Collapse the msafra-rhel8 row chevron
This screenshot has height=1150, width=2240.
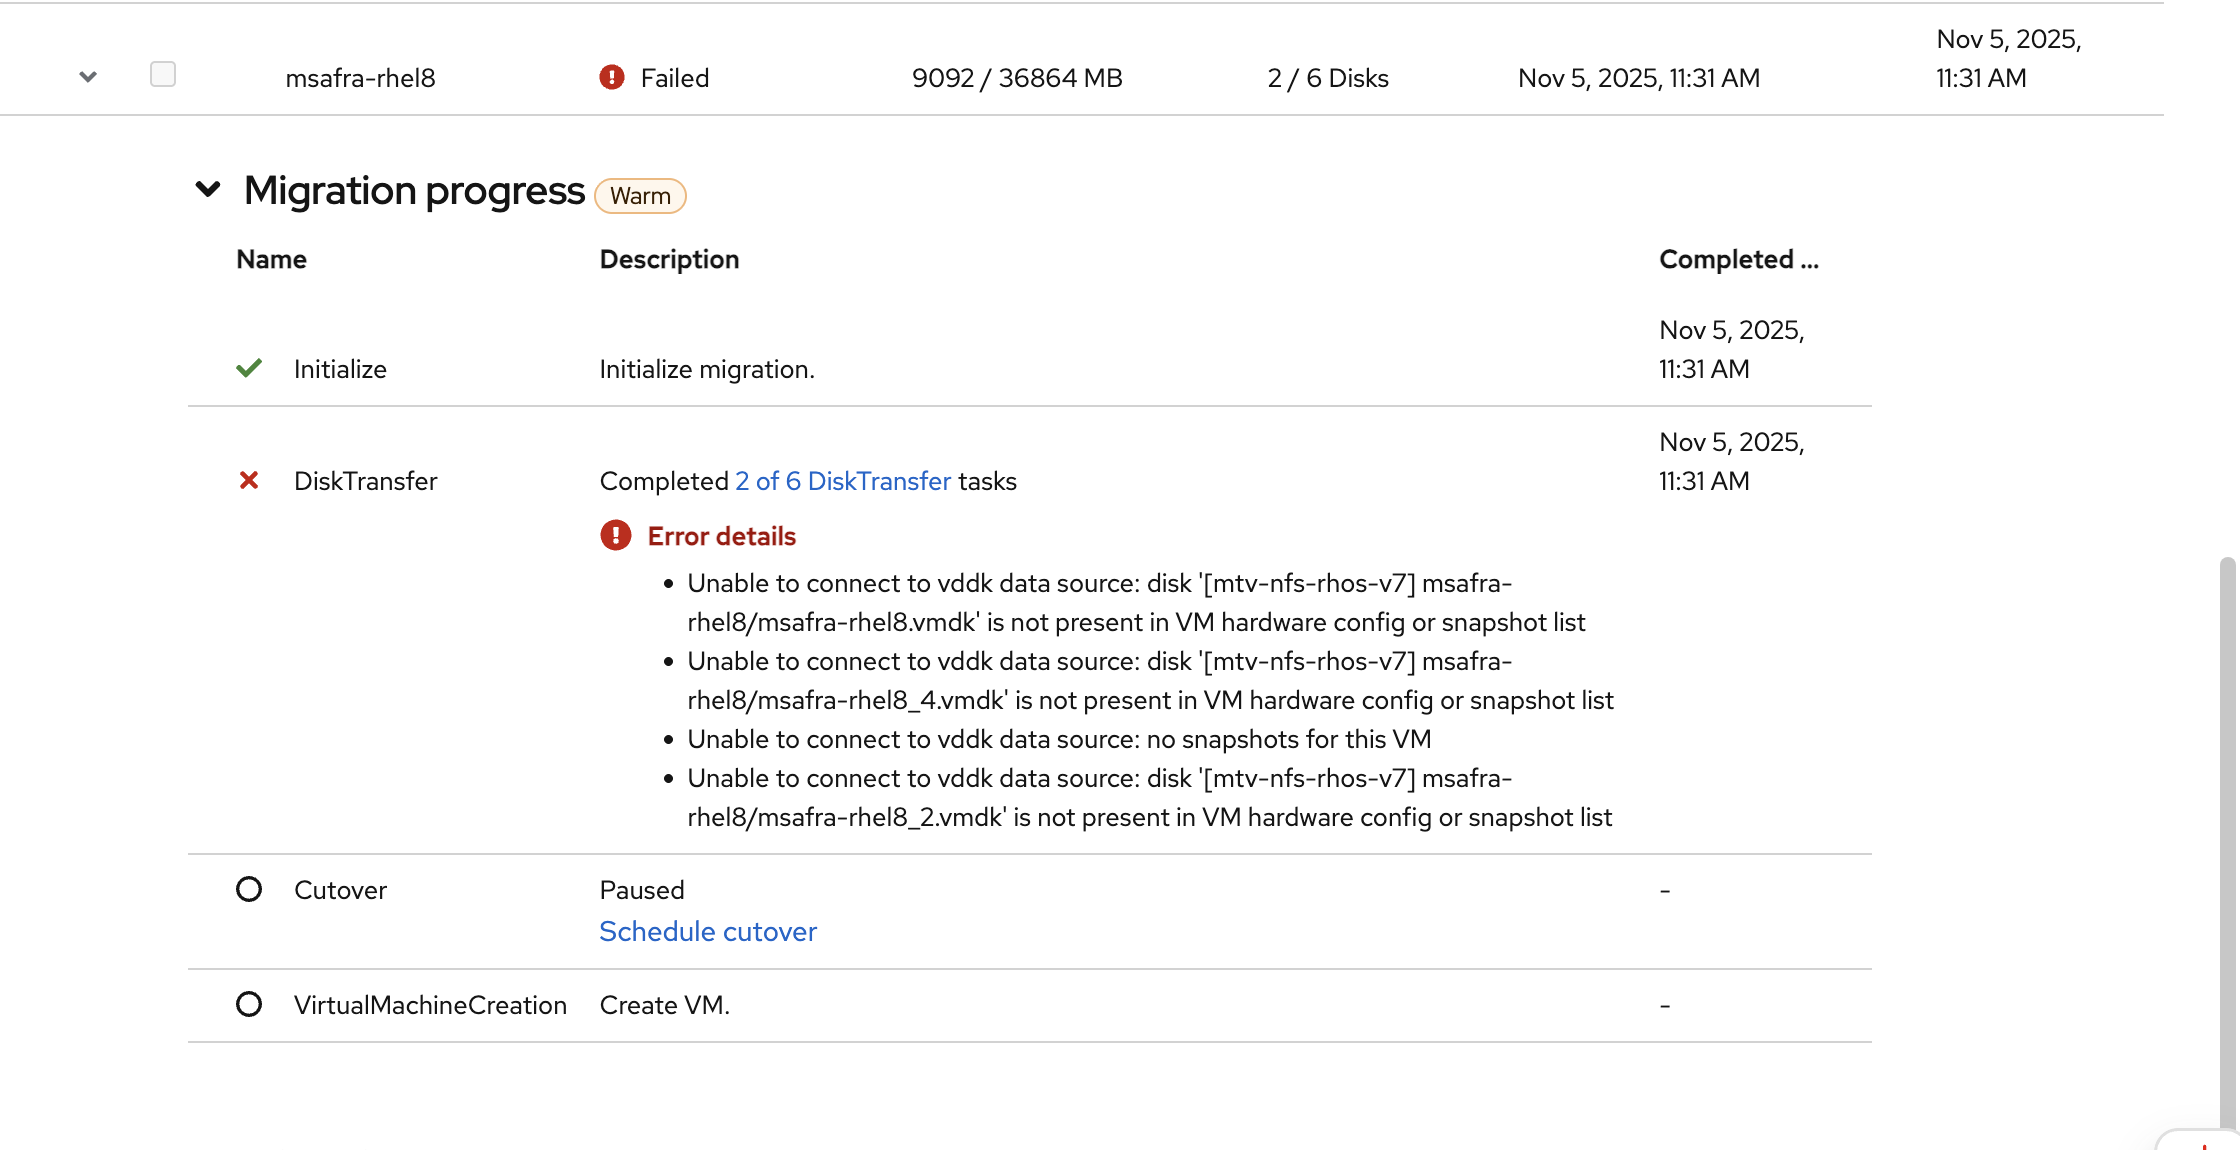click(88, 77)
